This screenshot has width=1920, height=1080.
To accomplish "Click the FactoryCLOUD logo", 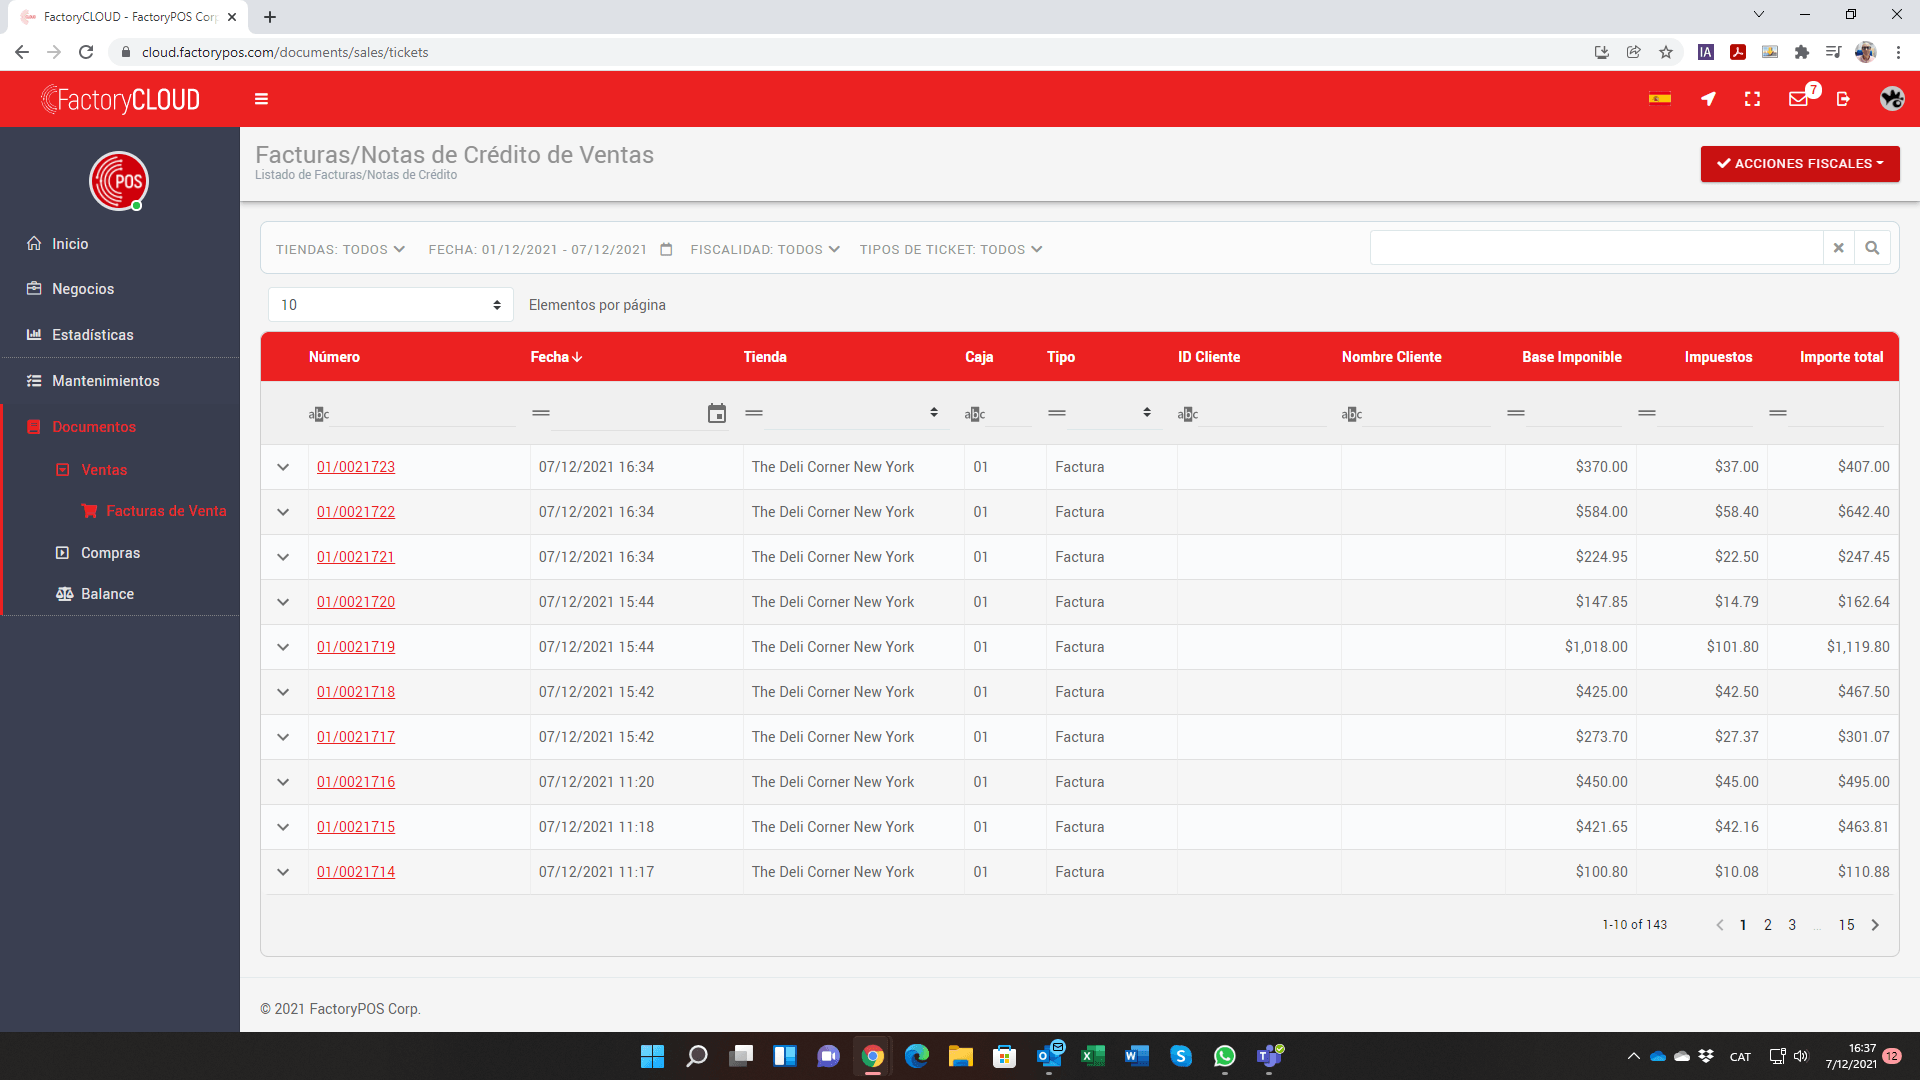I will (120, 99).
